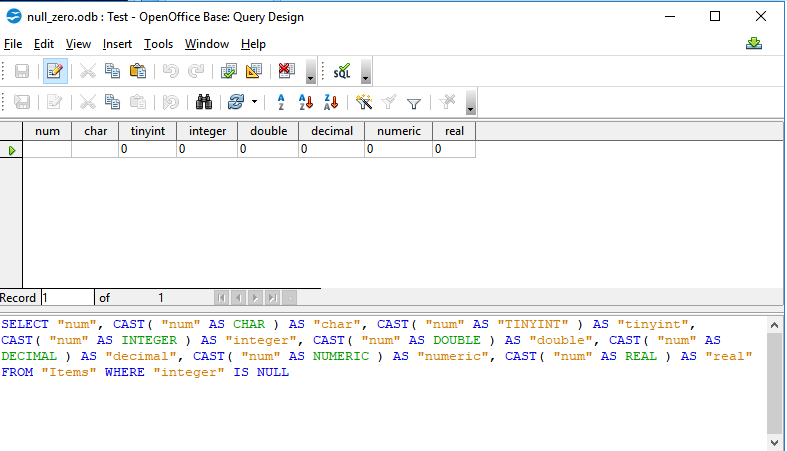Screen dimensions: 787x451
Task: Open the Insert menu
Action: [117, 44]
